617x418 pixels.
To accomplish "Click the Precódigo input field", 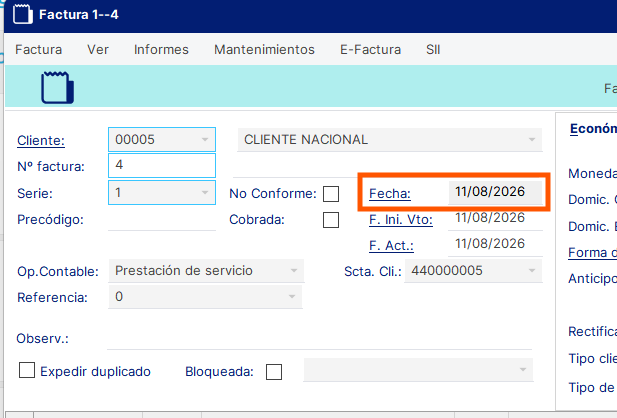I will tap(162, 219).
